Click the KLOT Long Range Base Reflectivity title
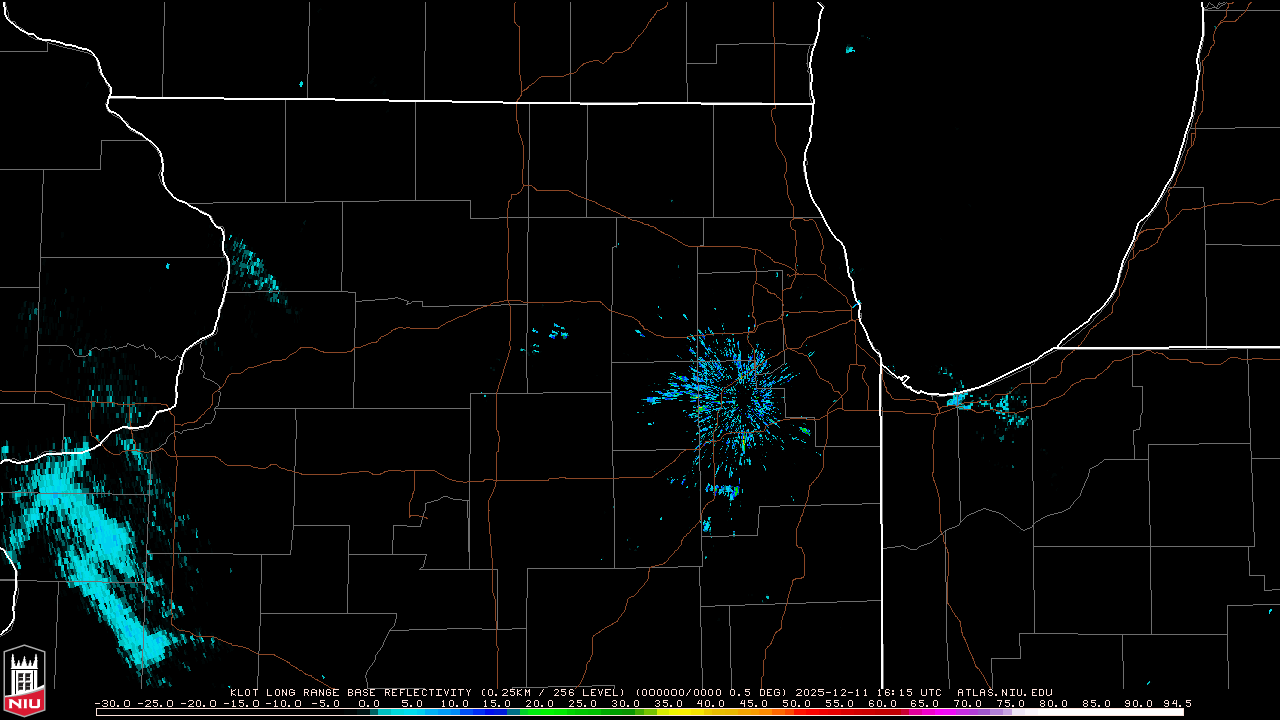The width and height of the screenshot is (1280, 720). [x=350, y=692]
